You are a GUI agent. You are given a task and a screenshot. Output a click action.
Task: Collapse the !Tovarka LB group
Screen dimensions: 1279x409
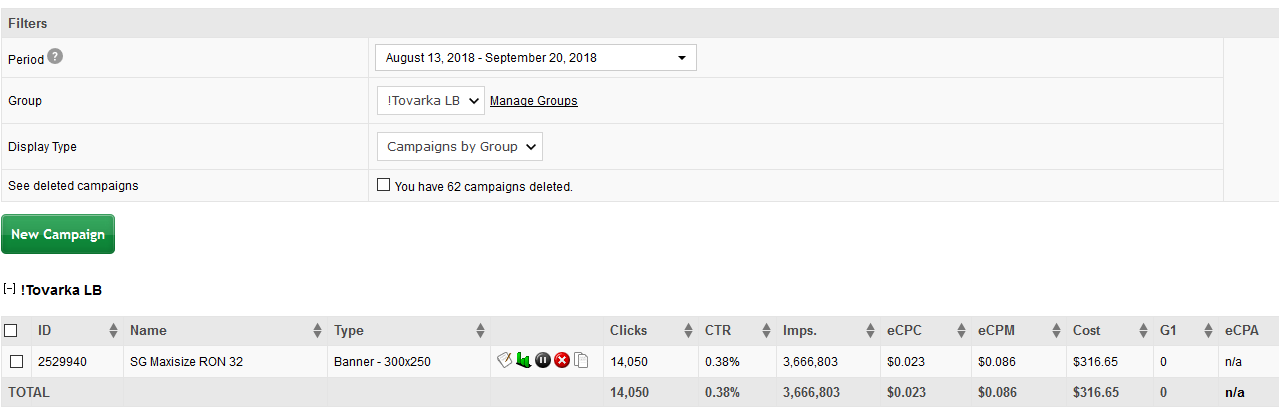pyautogui.click(x=9, y=289)
